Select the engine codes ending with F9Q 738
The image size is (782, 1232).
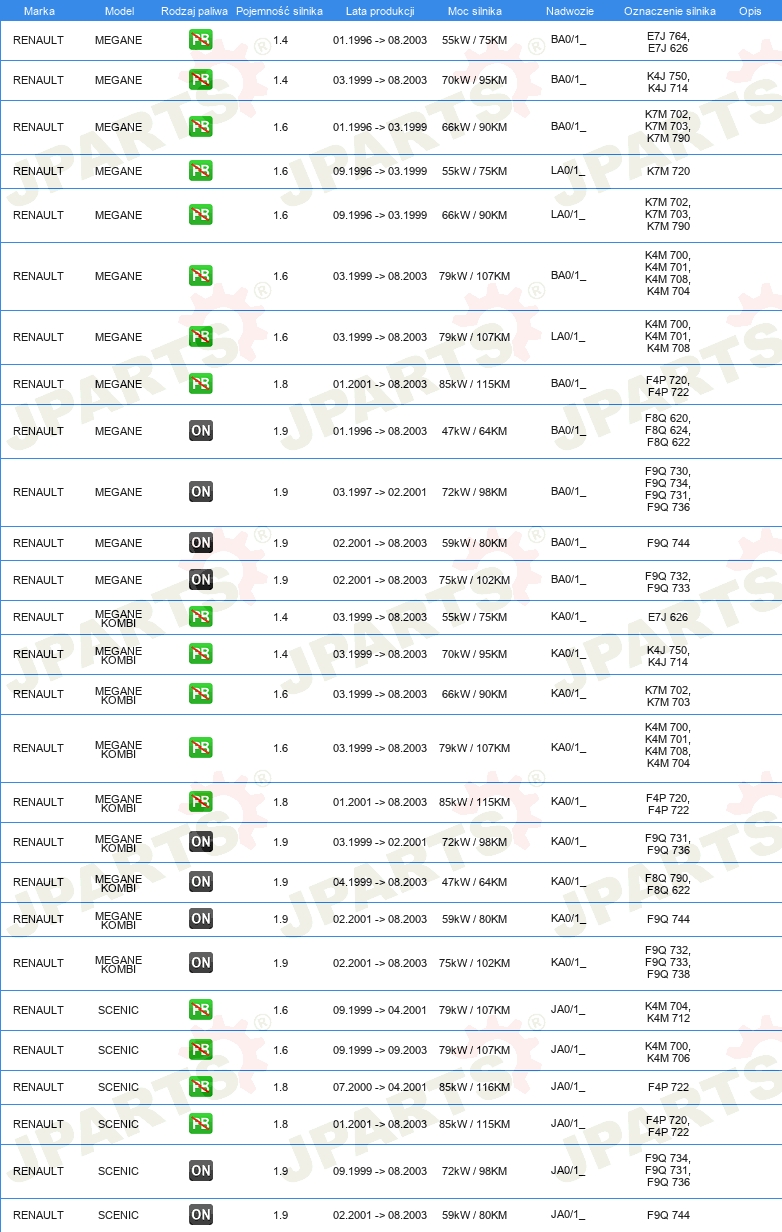[668, 962]
